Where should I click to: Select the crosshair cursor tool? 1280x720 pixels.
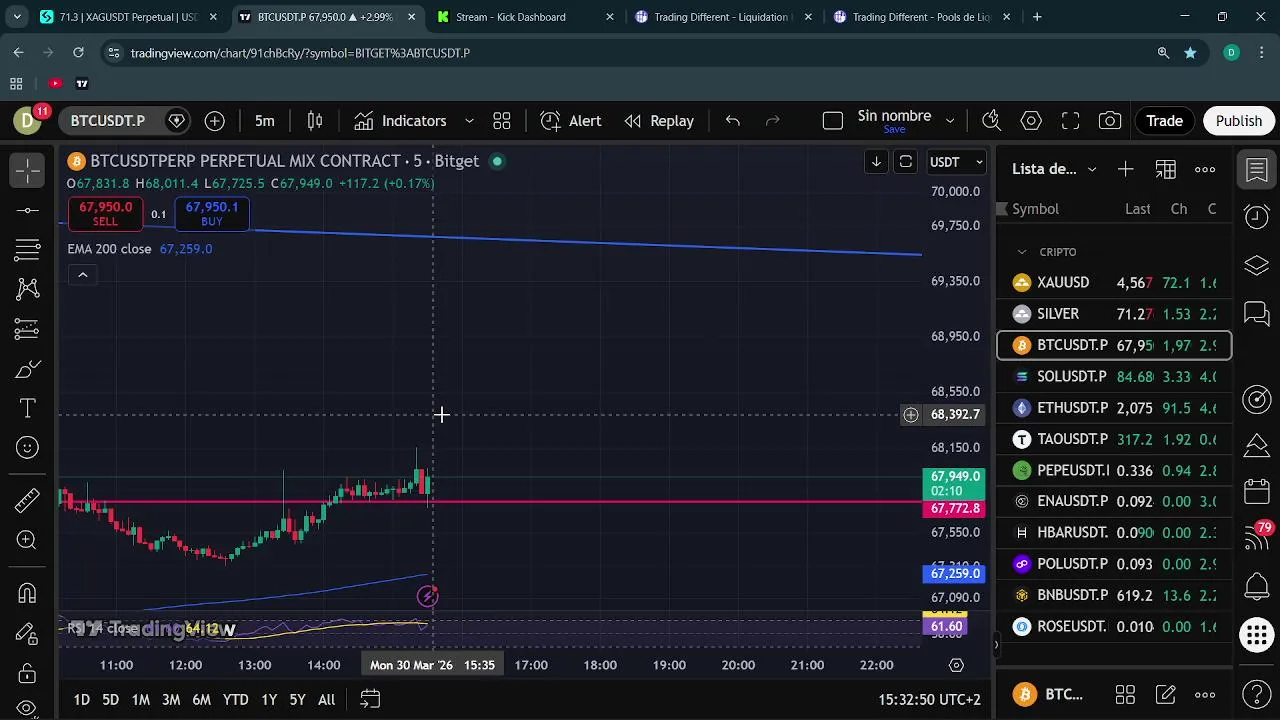pyautogui.click(x=27, y=170)
